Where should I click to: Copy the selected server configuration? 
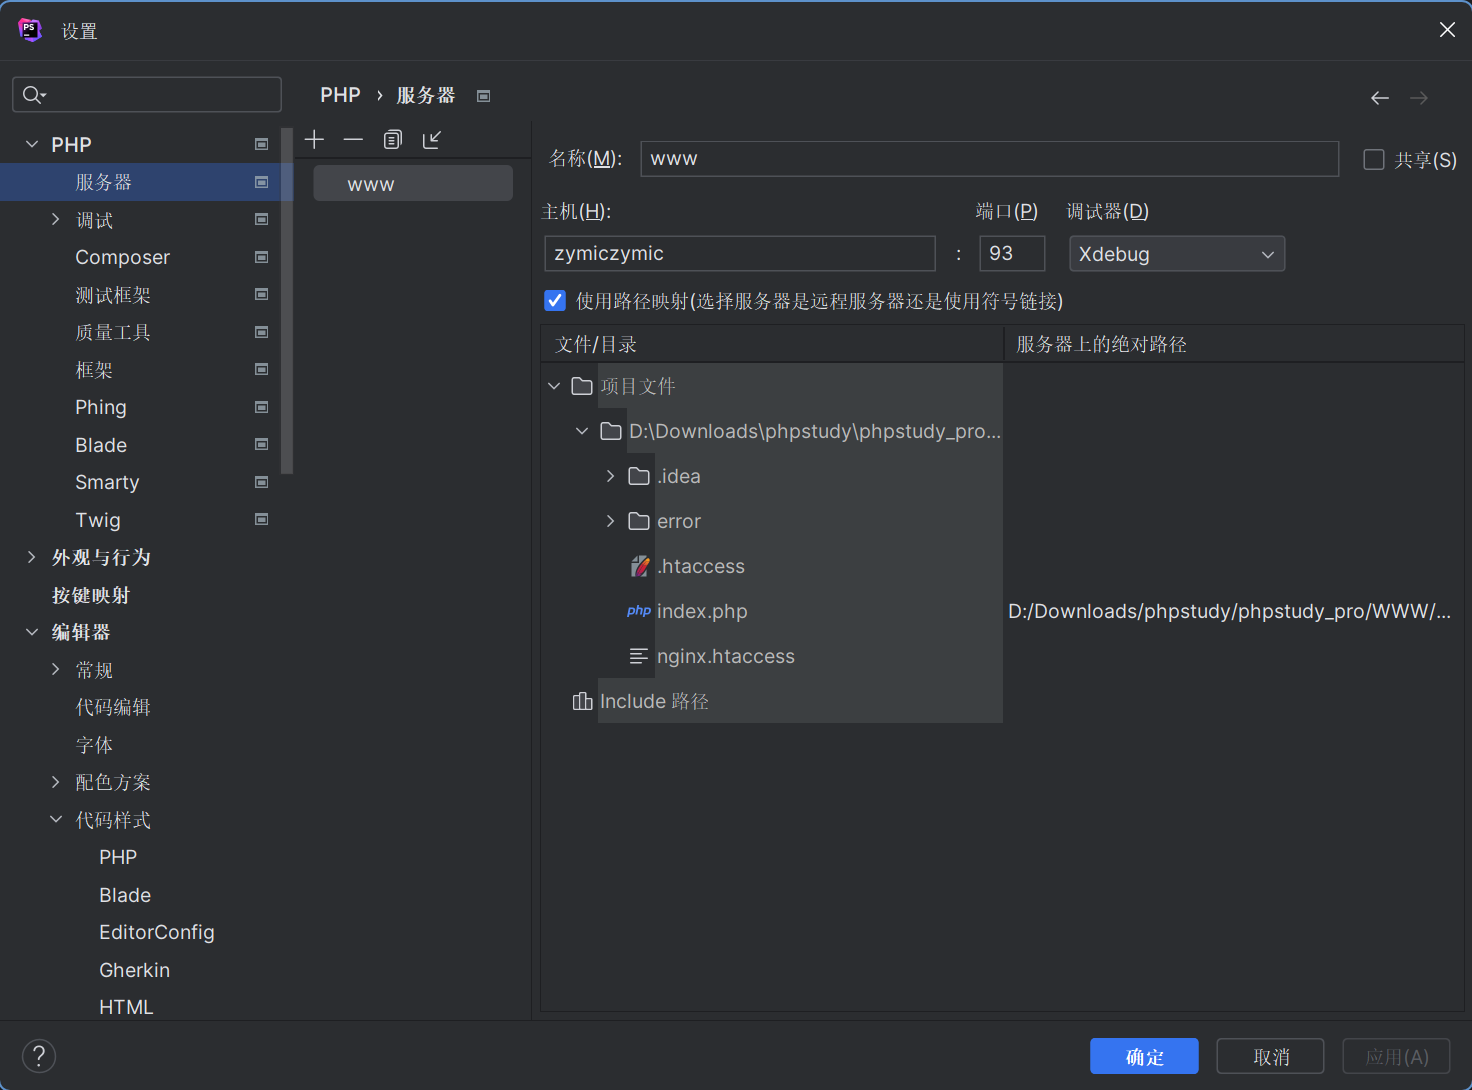click(x=393, y=139)
